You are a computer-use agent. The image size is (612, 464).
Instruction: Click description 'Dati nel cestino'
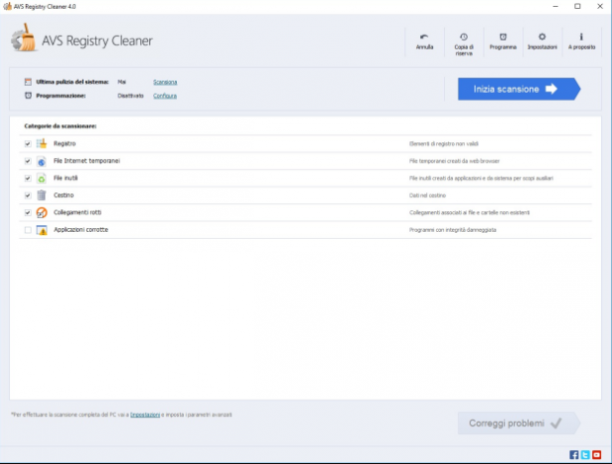click(x=427, y=195)
